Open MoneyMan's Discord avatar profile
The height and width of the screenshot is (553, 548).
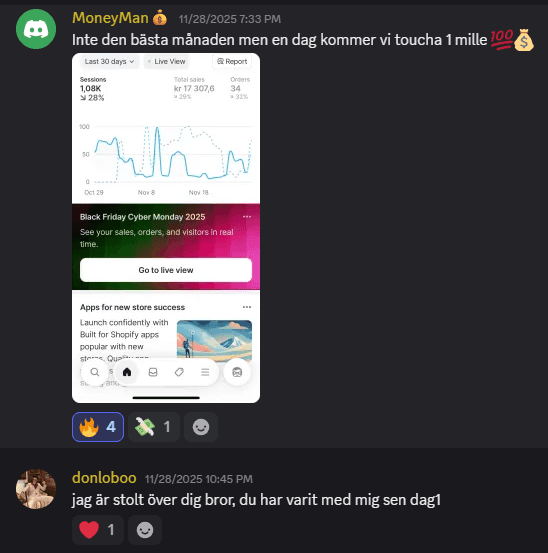click(36, 29)
